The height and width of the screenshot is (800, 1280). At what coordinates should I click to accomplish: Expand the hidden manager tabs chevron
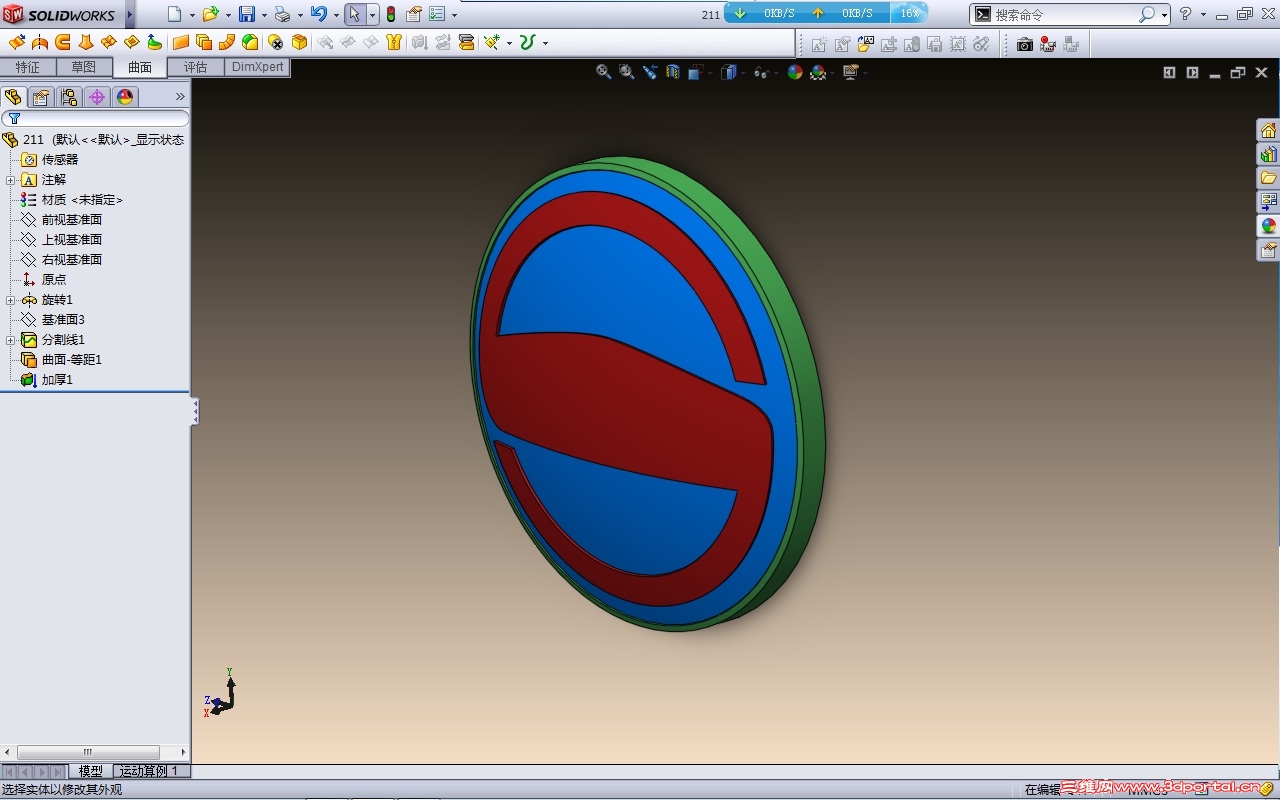pyautogui.click(x=180, y=97)
